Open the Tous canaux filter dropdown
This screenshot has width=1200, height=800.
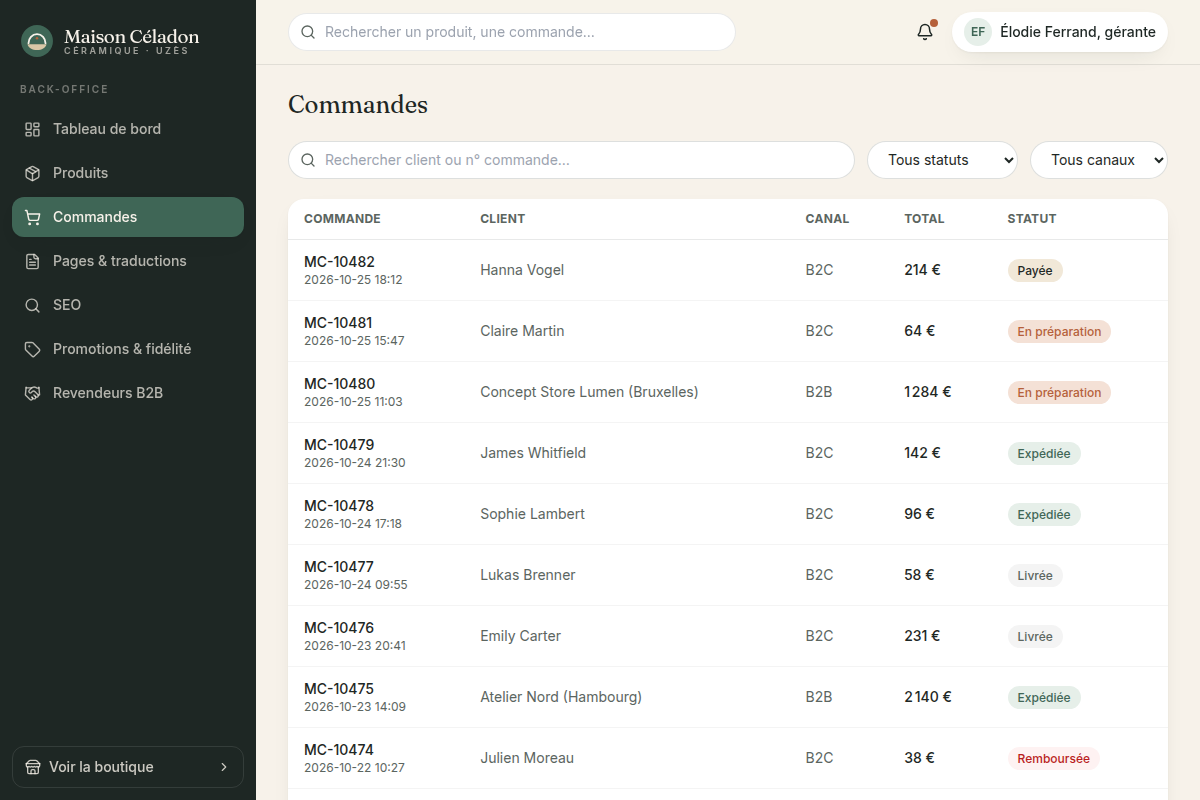coord(1099,160)
